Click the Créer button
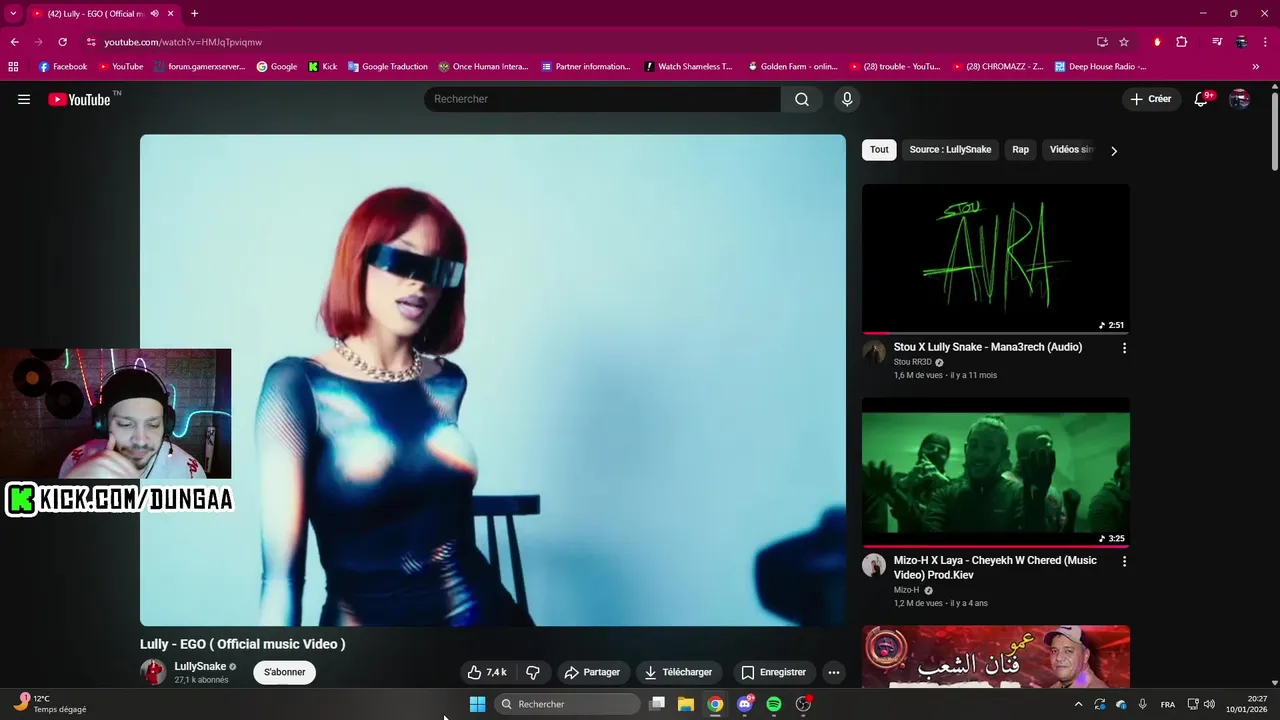Image resolution: width=1280 pixels, height=720 pixels. click(1151, 99)
